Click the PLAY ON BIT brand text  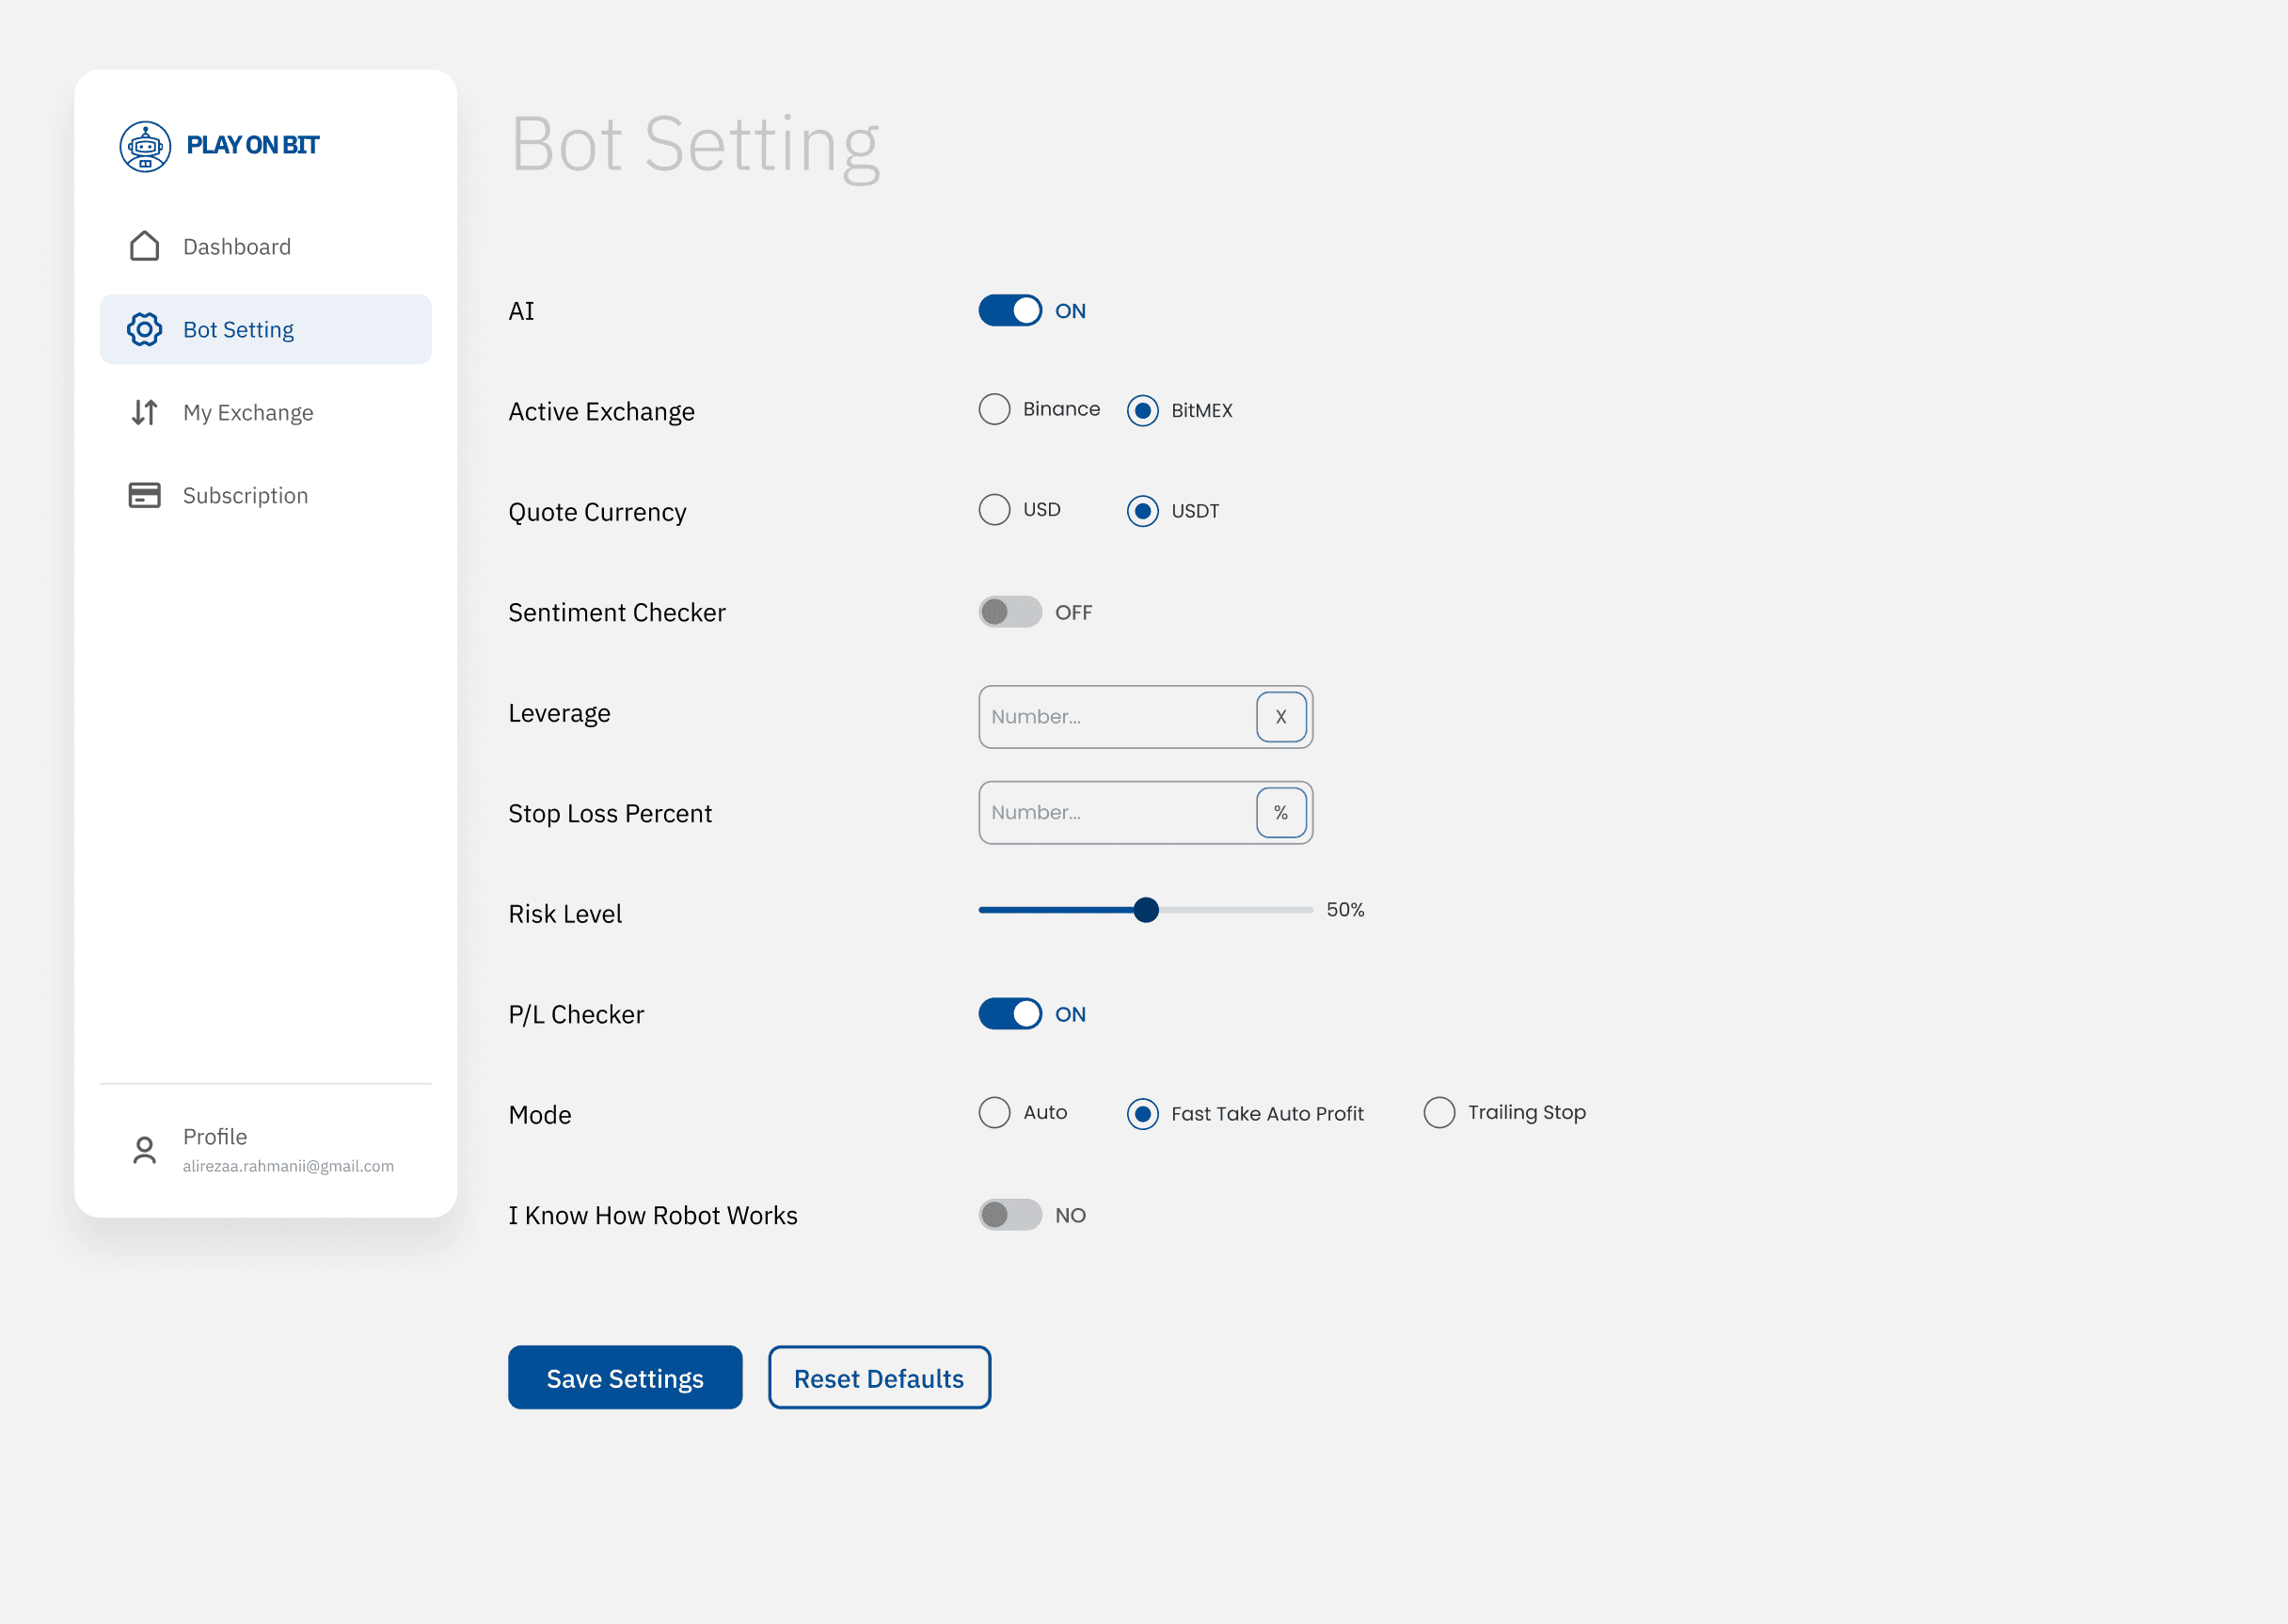pyautogui.click(x=253, y=145)
